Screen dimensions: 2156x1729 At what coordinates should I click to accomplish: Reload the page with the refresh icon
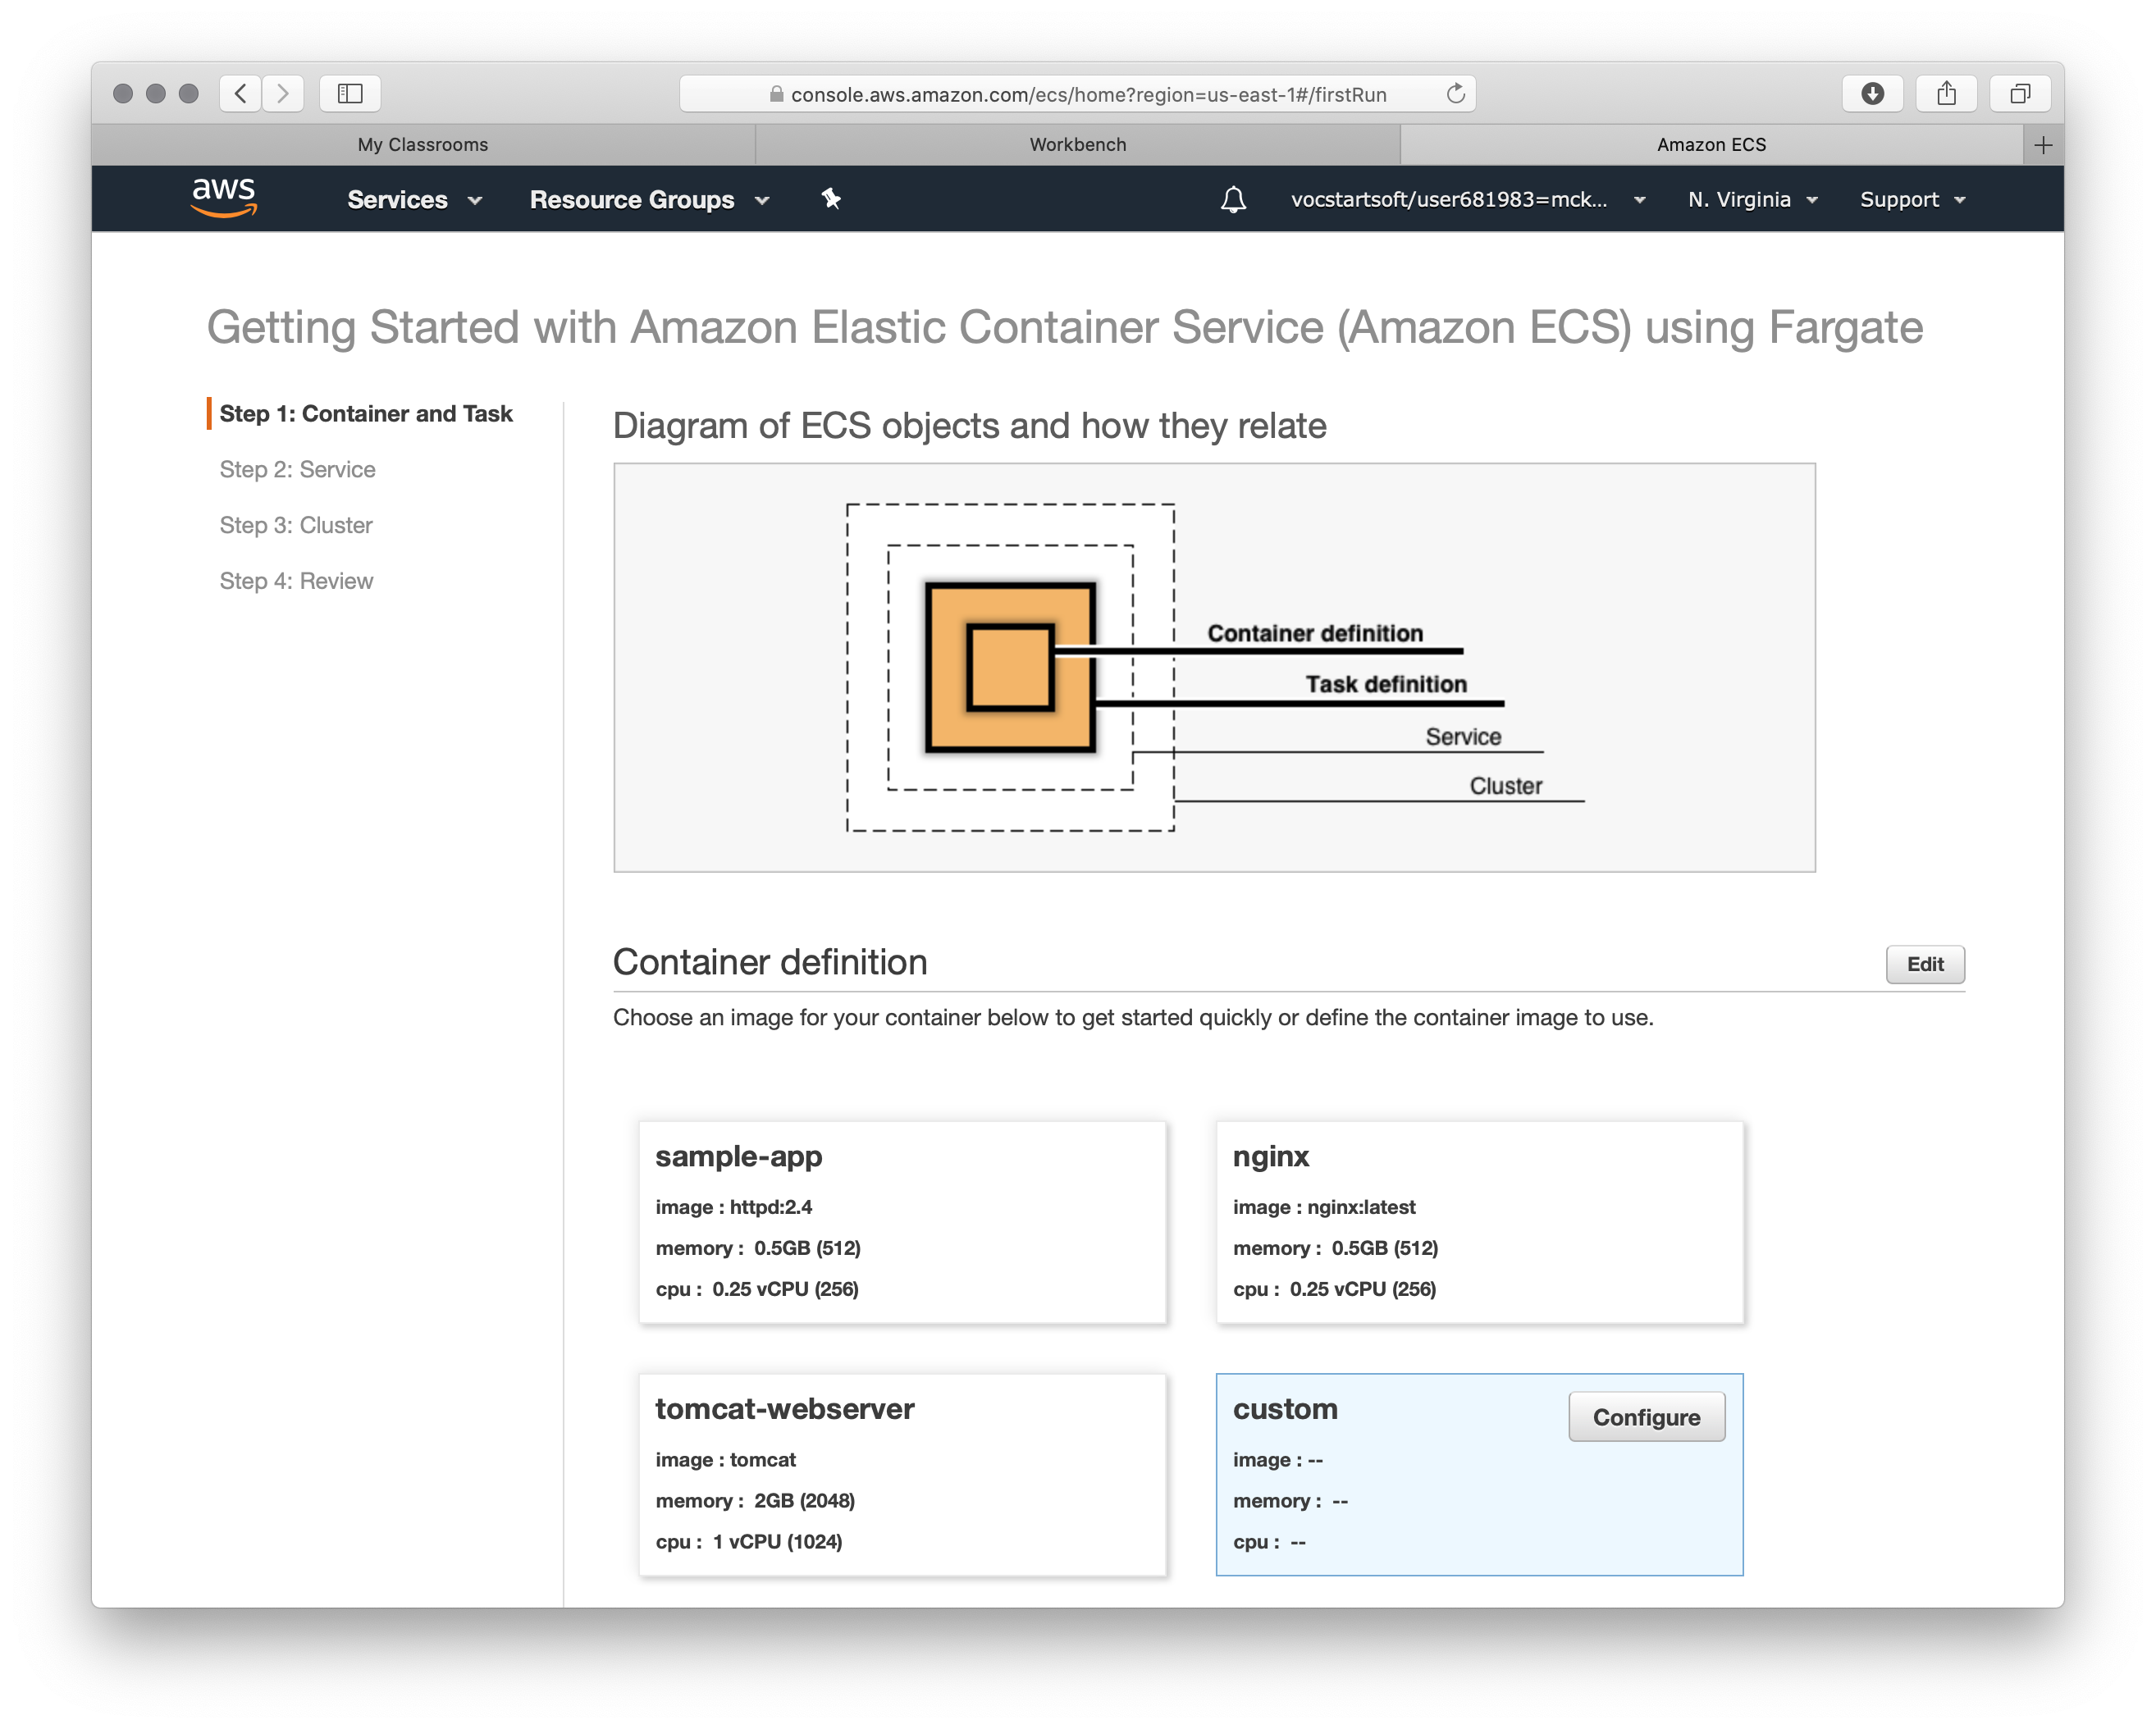pos(1455,93)
